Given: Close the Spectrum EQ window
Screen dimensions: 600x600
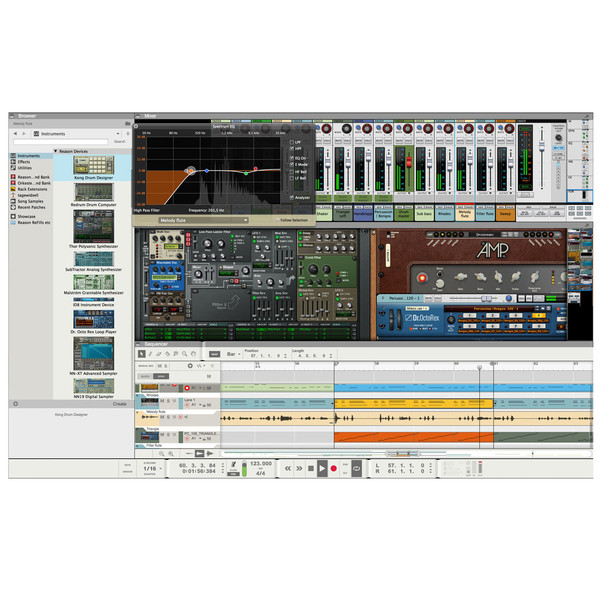Looking at the screenshot, I should click(136, 126).
